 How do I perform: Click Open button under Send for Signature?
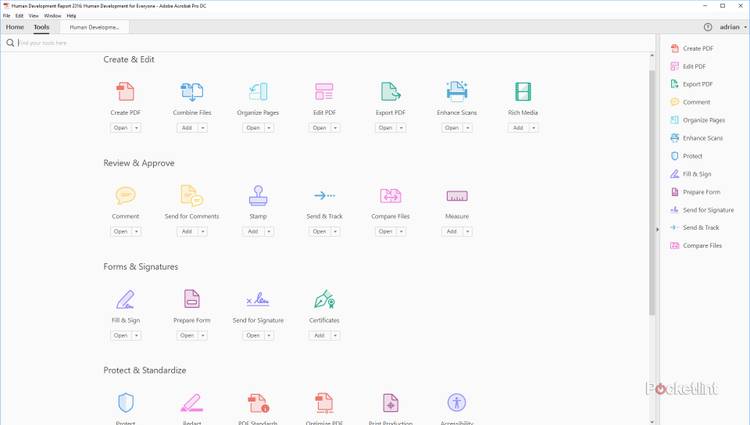[253, 336]
